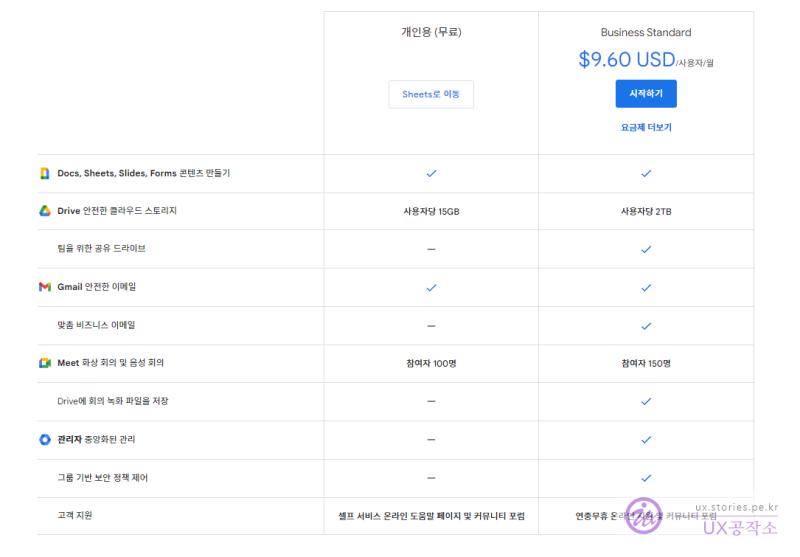This screenshot has width=800, height=557.
Task: Click the 사용자당 2TB storage cell
Action: [x=646, y=211]
